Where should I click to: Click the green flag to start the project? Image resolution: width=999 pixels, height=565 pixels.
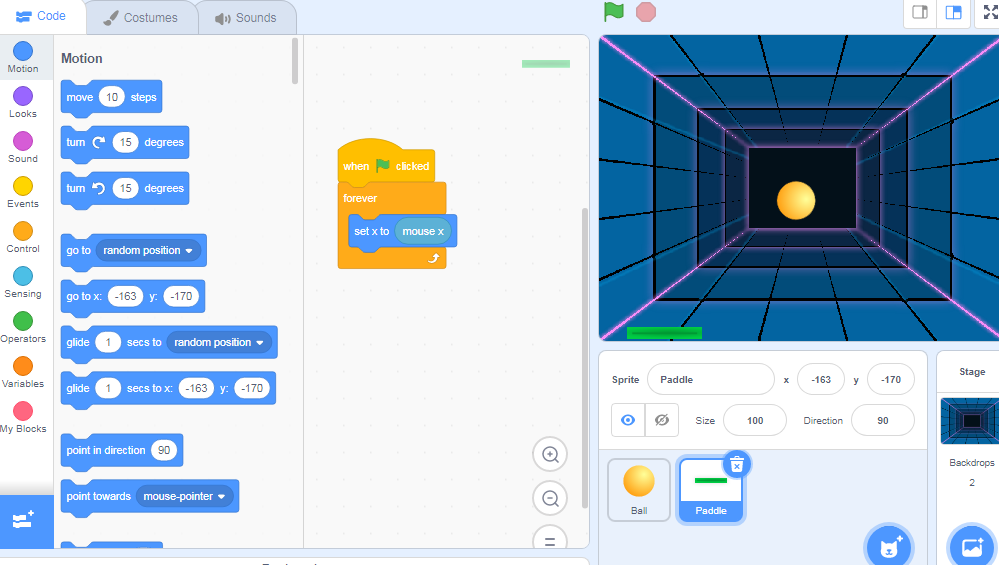pos(613,12)
